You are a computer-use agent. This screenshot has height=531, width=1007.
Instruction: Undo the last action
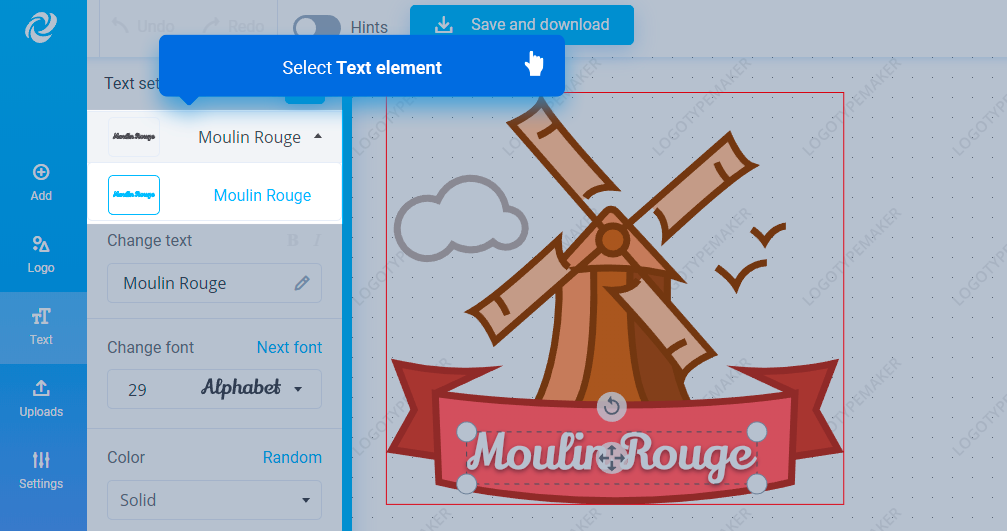[x=143, y=26]
